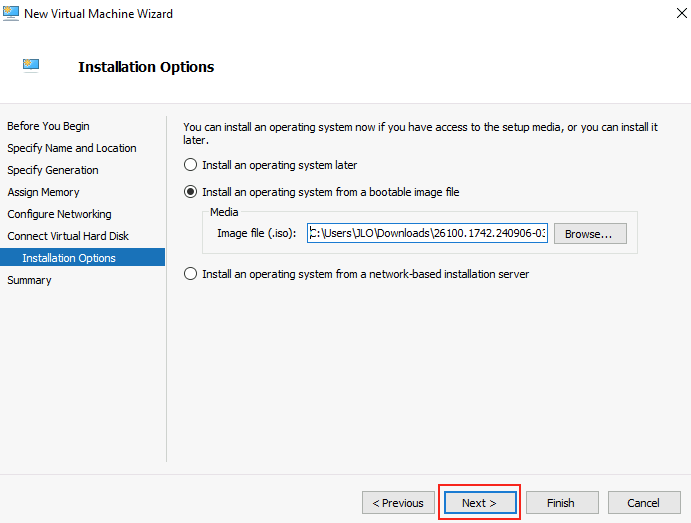691x523 pixels.
Task: Go to Connect Virtual Hard Disk step
Action: tap(68, 236)
